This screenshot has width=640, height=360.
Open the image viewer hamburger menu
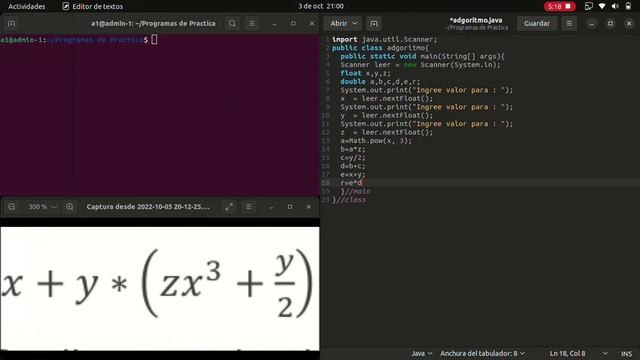pyautogui.click(x=249, y=207)
